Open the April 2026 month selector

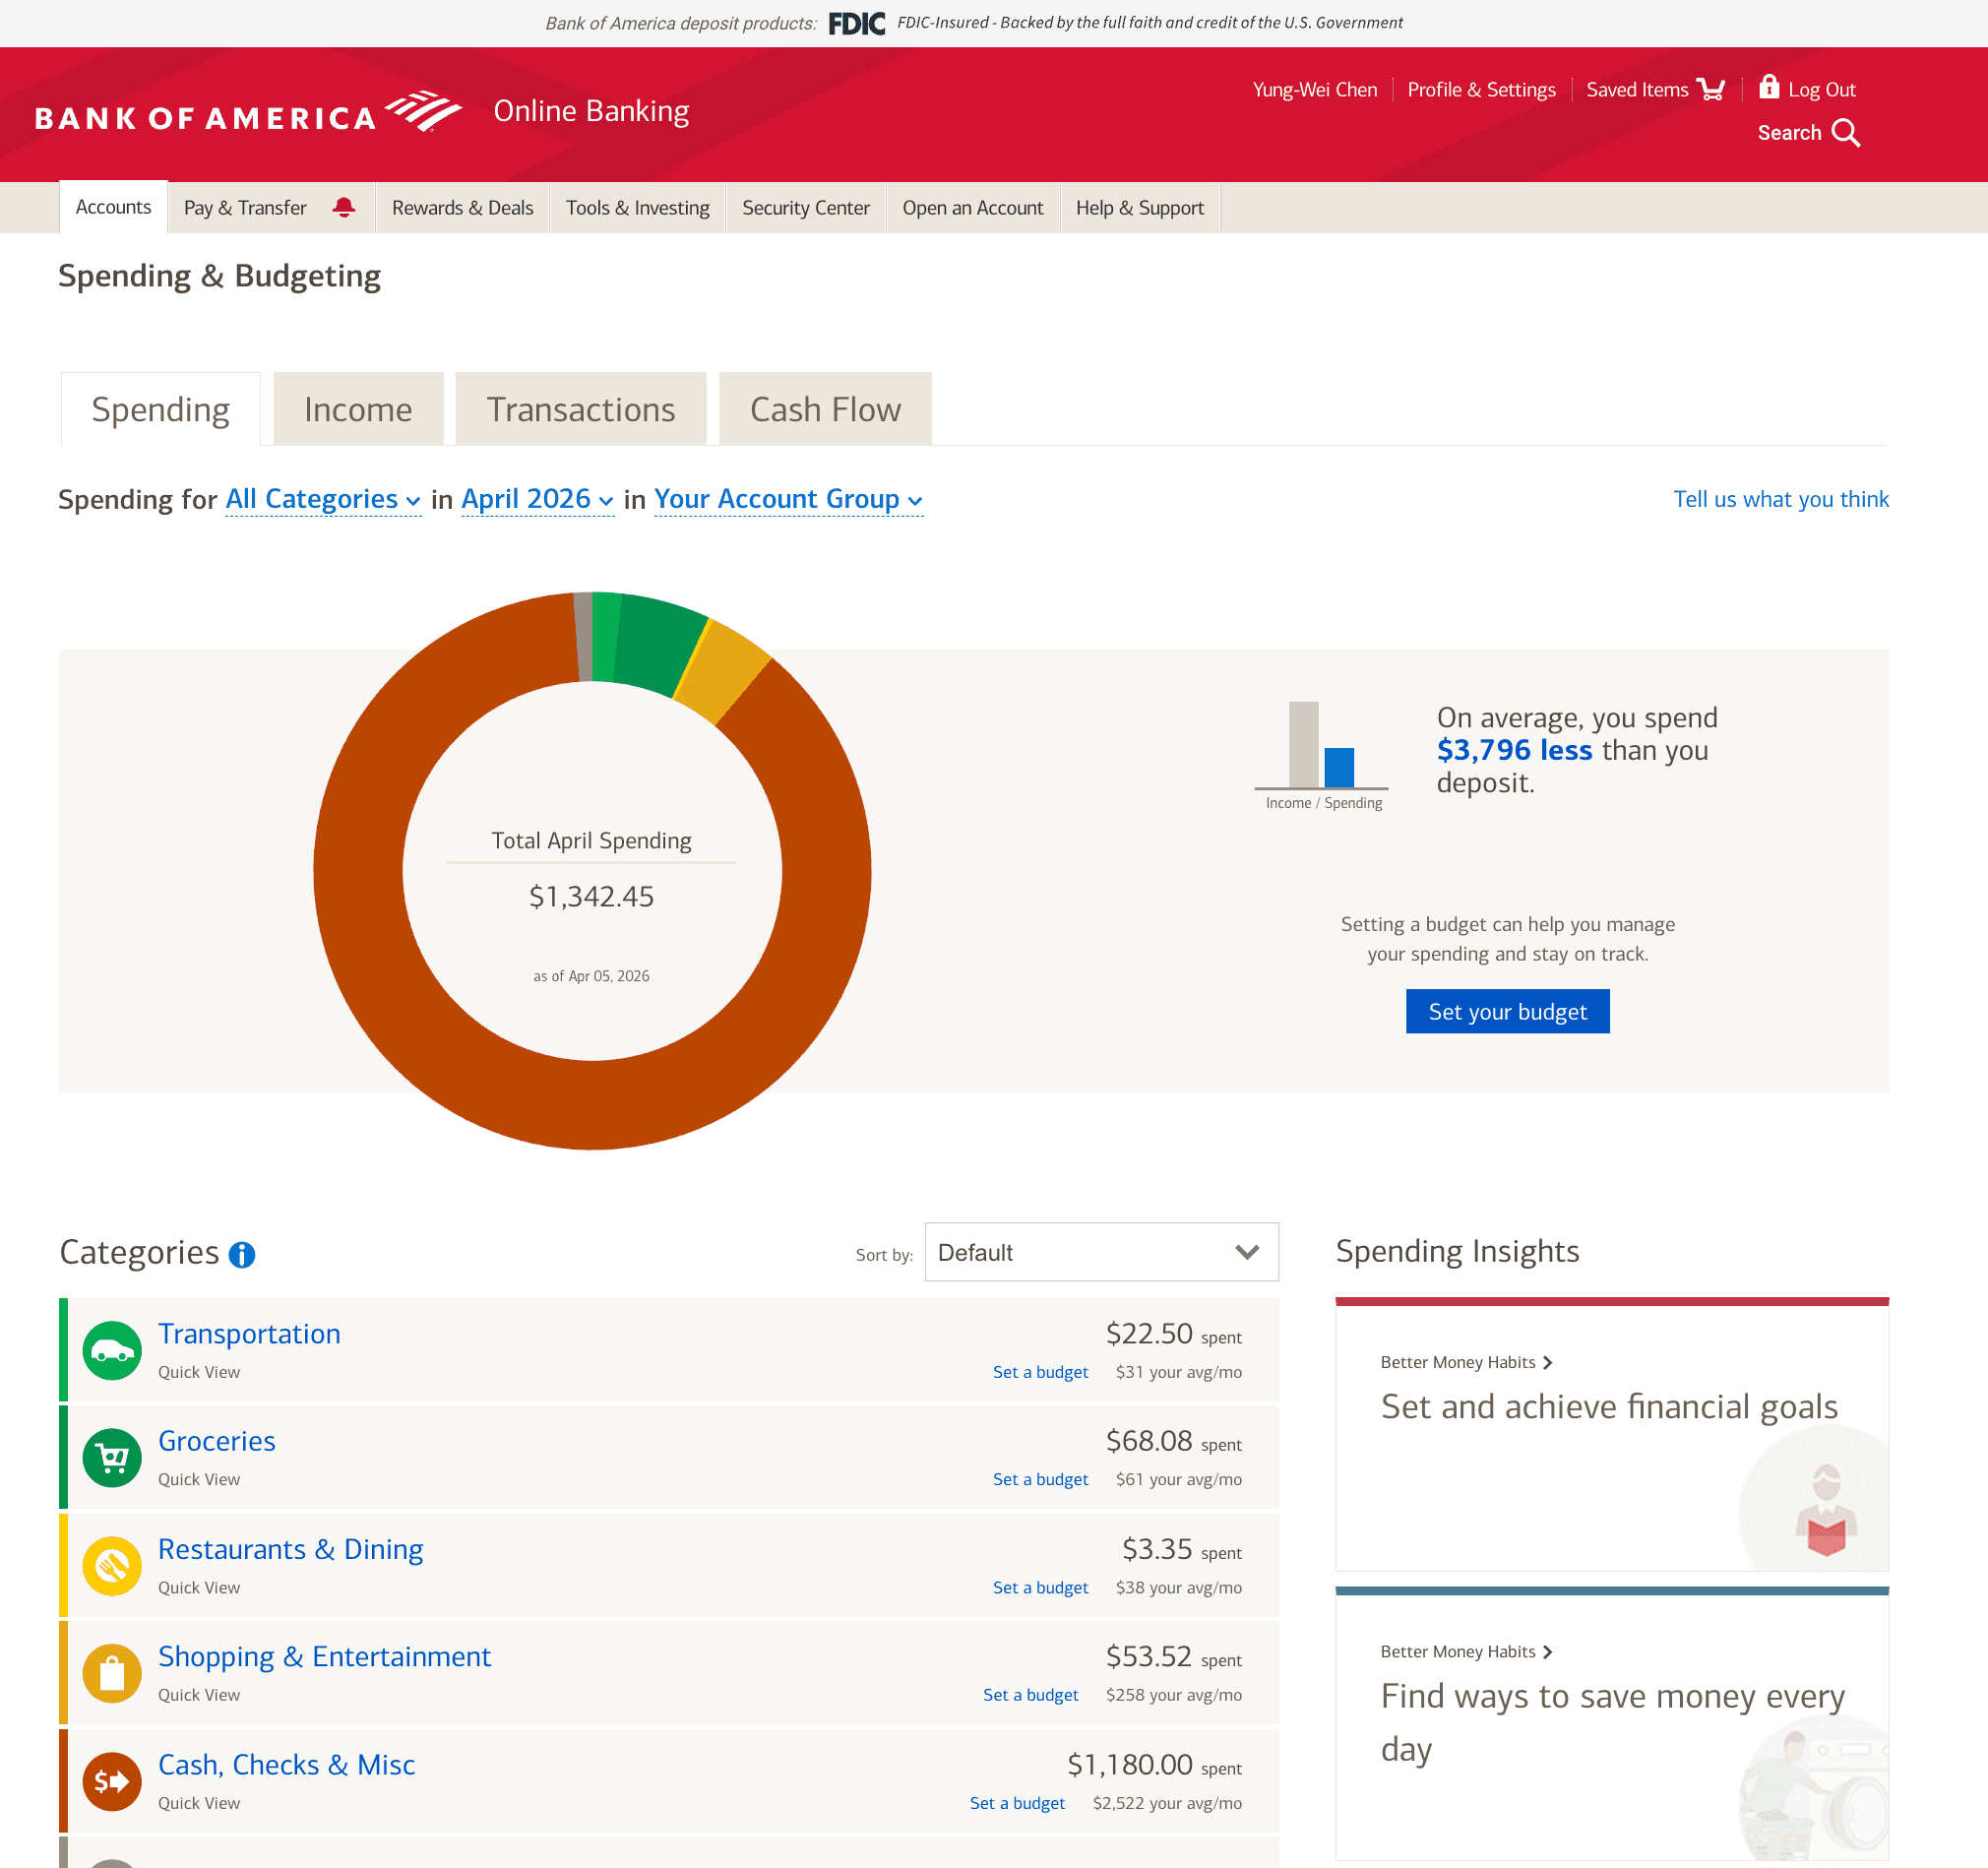click(x=537, y=499)
